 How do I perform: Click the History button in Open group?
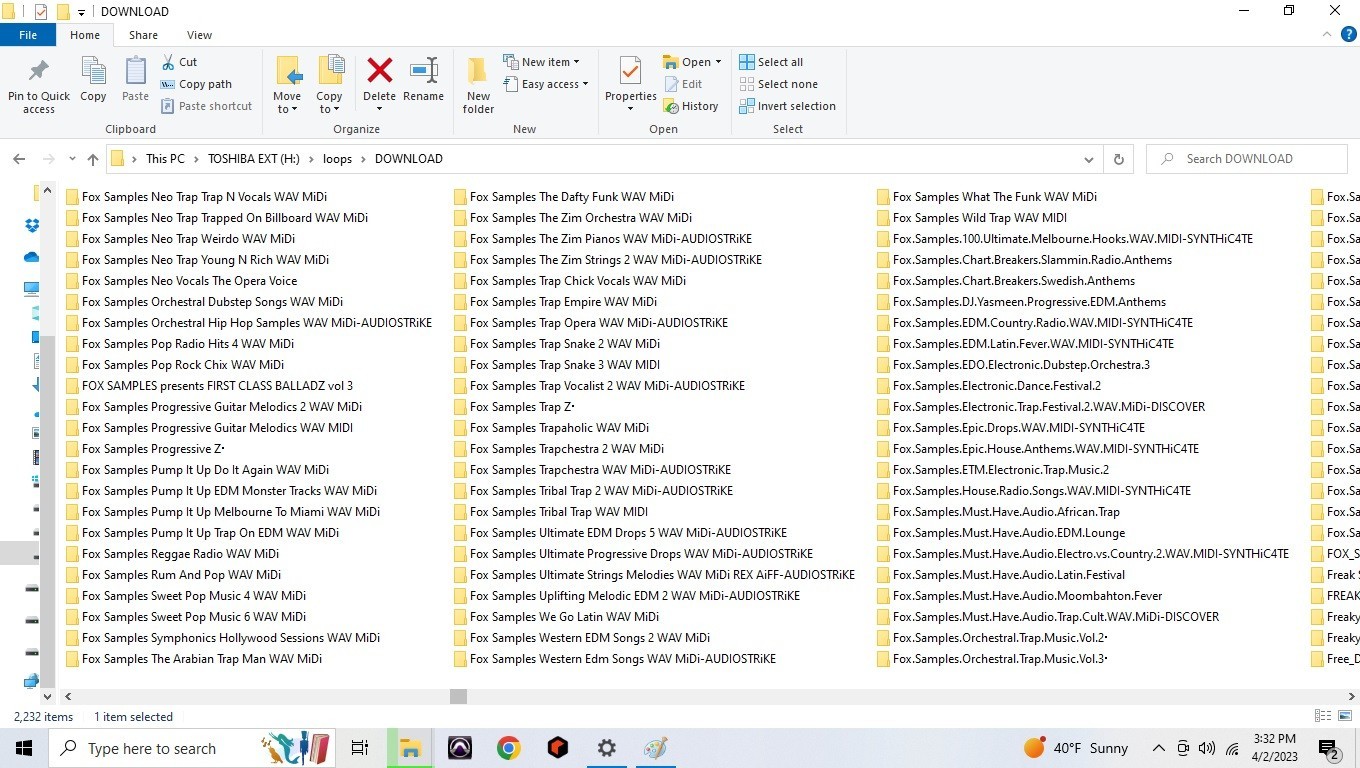click(690, 106)
